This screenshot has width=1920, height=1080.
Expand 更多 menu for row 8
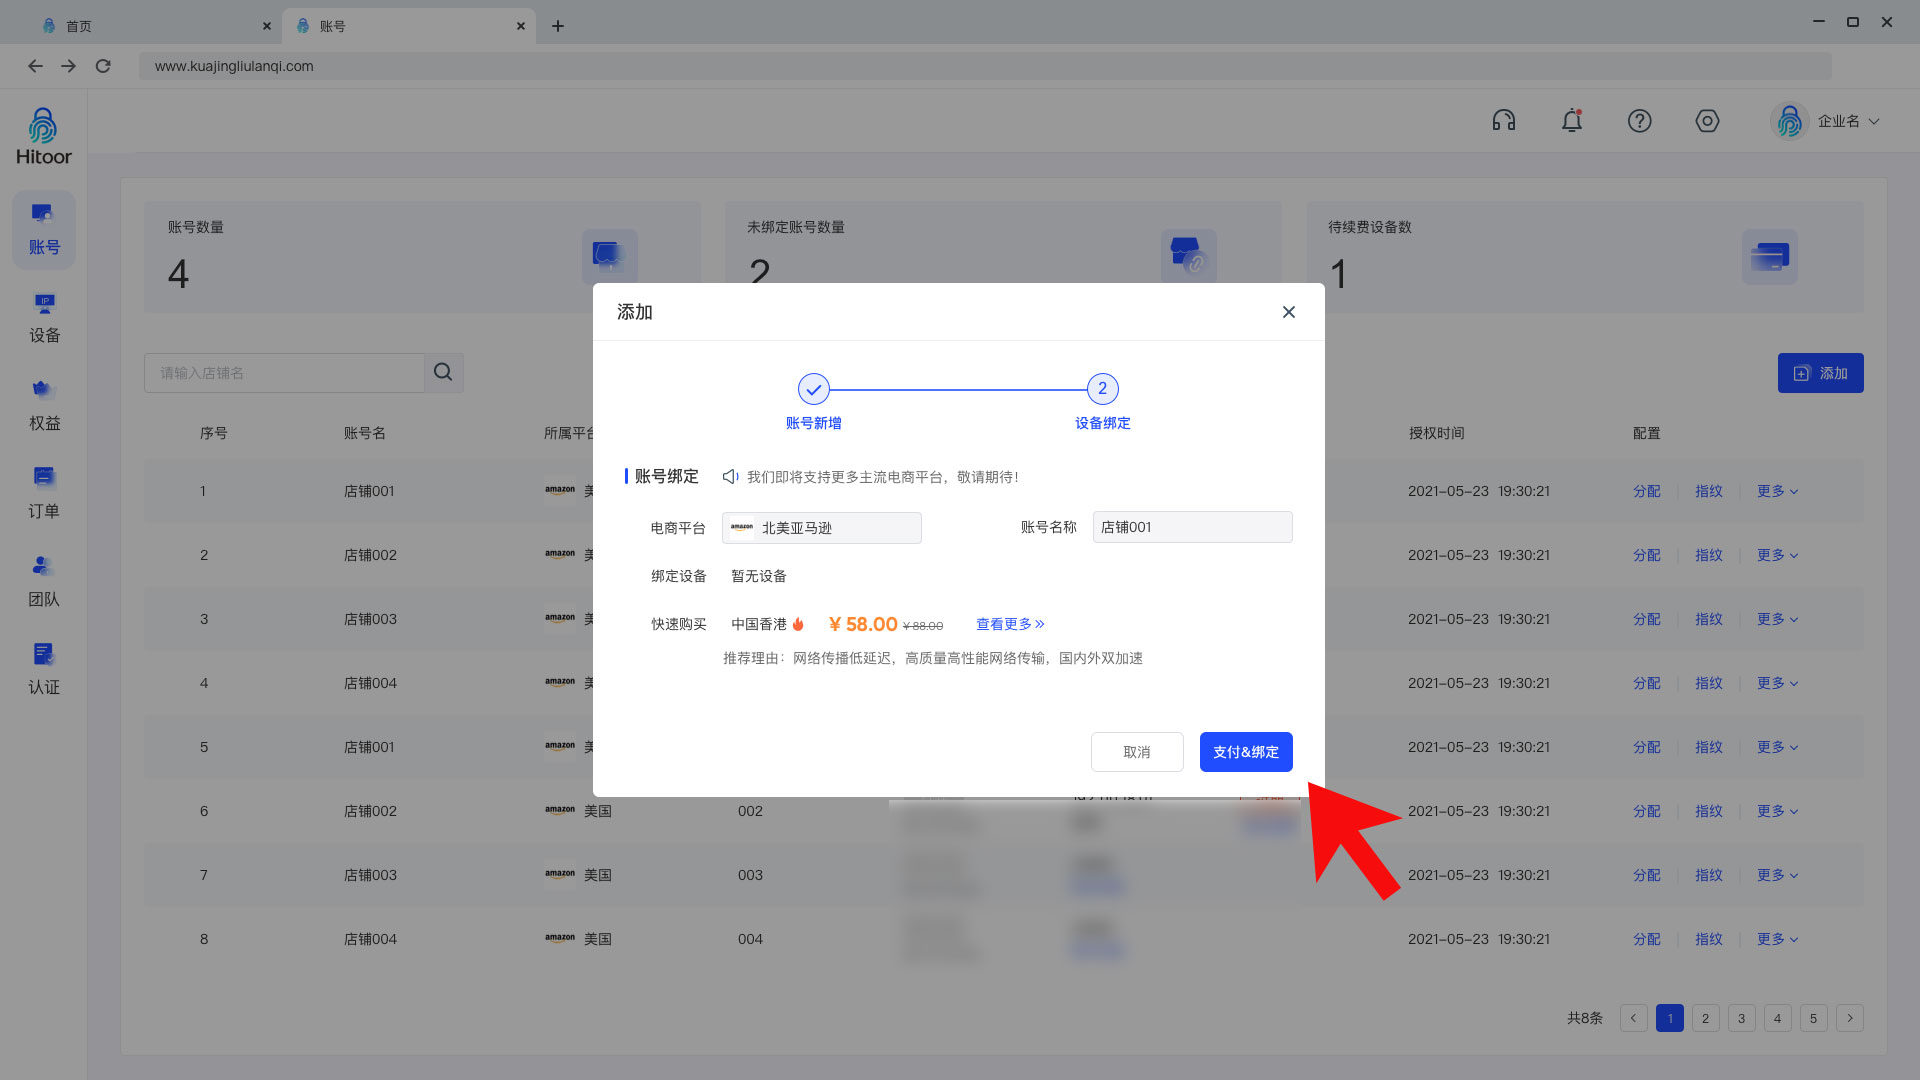pos(1776,939)
